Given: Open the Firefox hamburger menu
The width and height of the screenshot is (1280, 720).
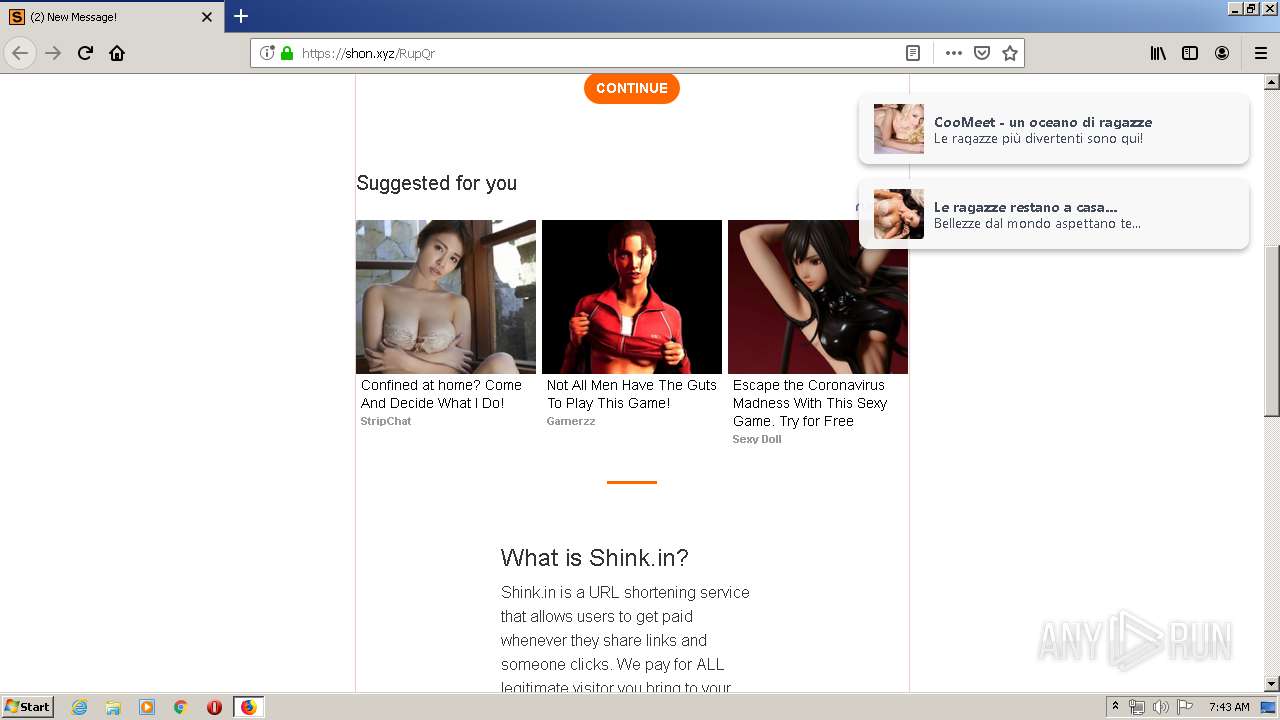Looking at the screenshot, I should [x=1261, y=53].
